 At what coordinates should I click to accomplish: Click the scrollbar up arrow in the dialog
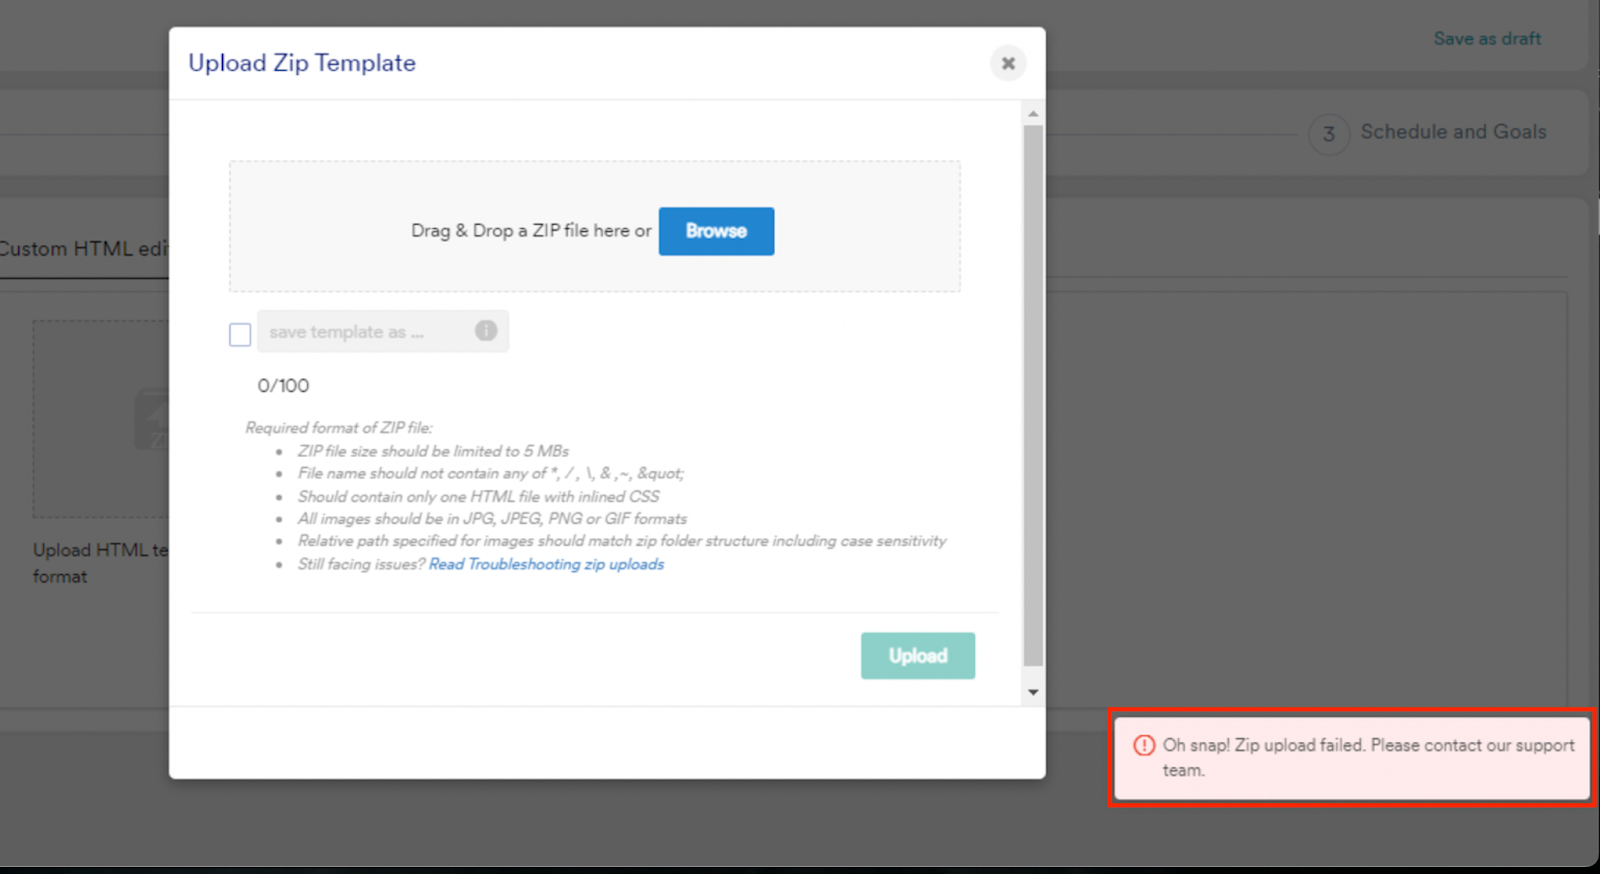1033,114
